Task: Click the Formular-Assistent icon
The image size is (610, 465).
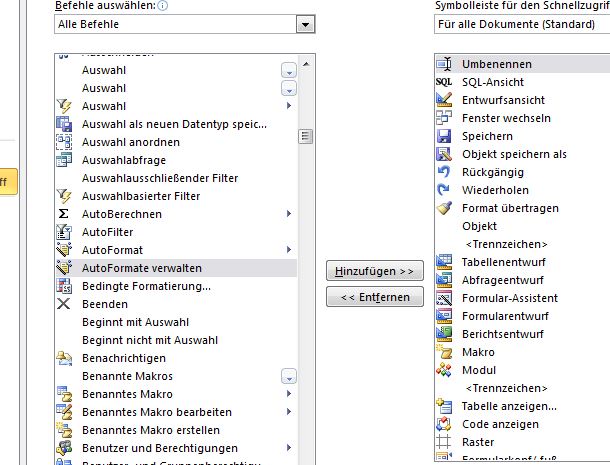Action: point(444,298)
